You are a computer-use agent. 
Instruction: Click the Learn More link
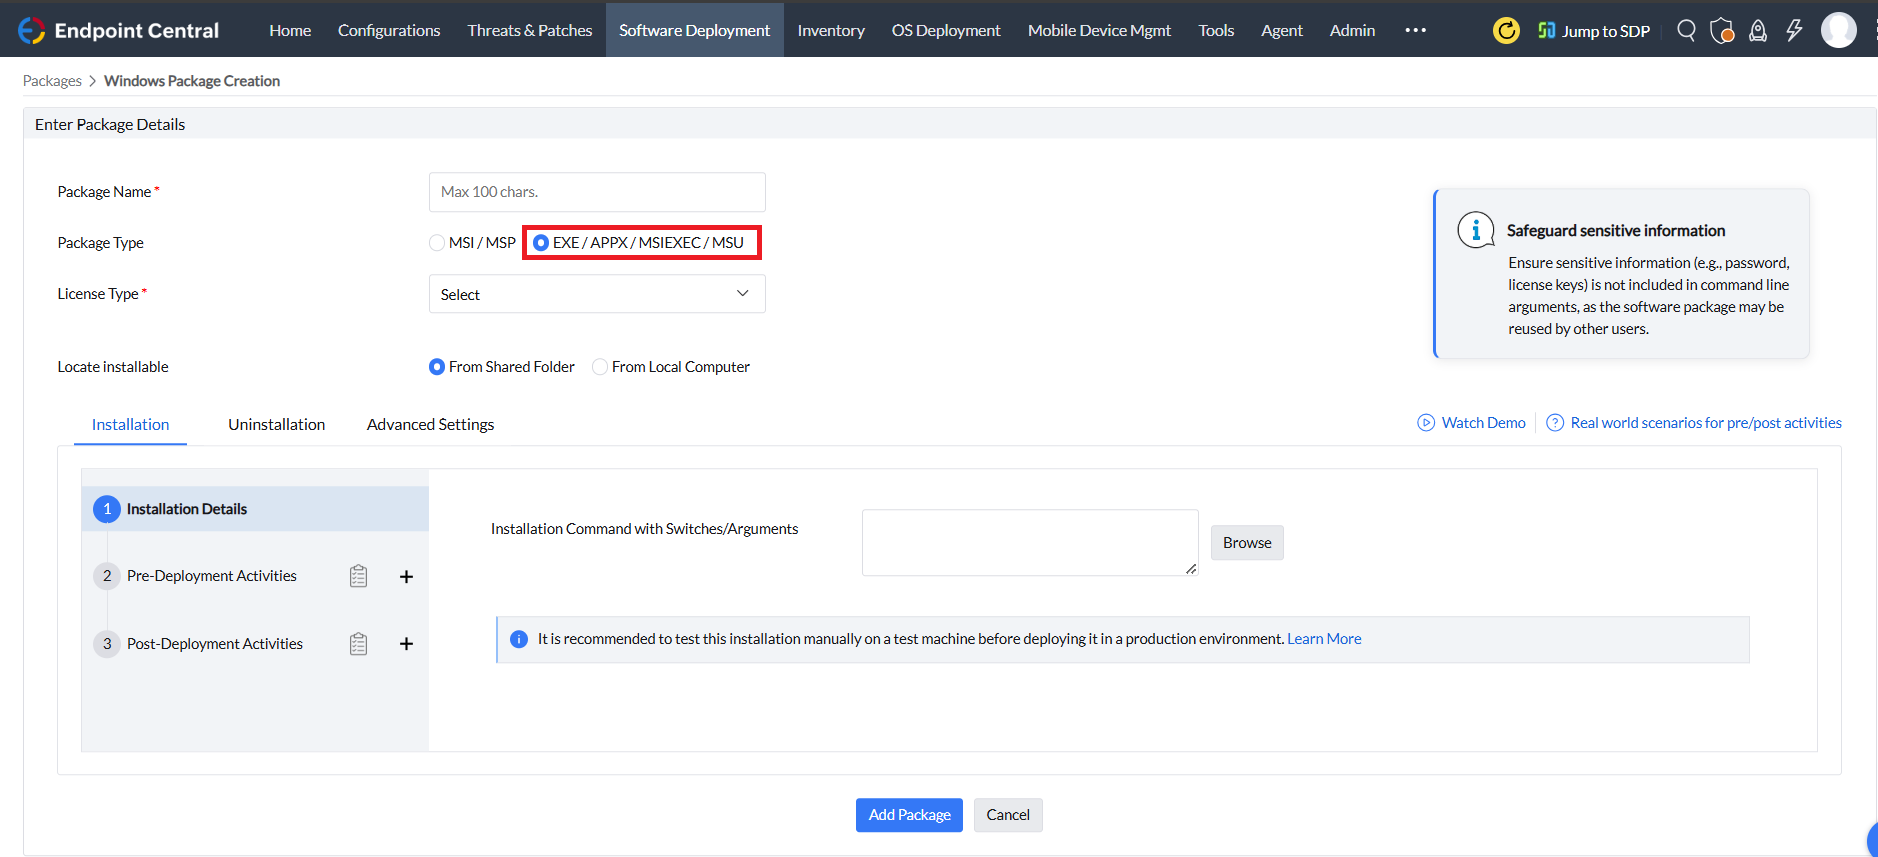click(1324, 639)
